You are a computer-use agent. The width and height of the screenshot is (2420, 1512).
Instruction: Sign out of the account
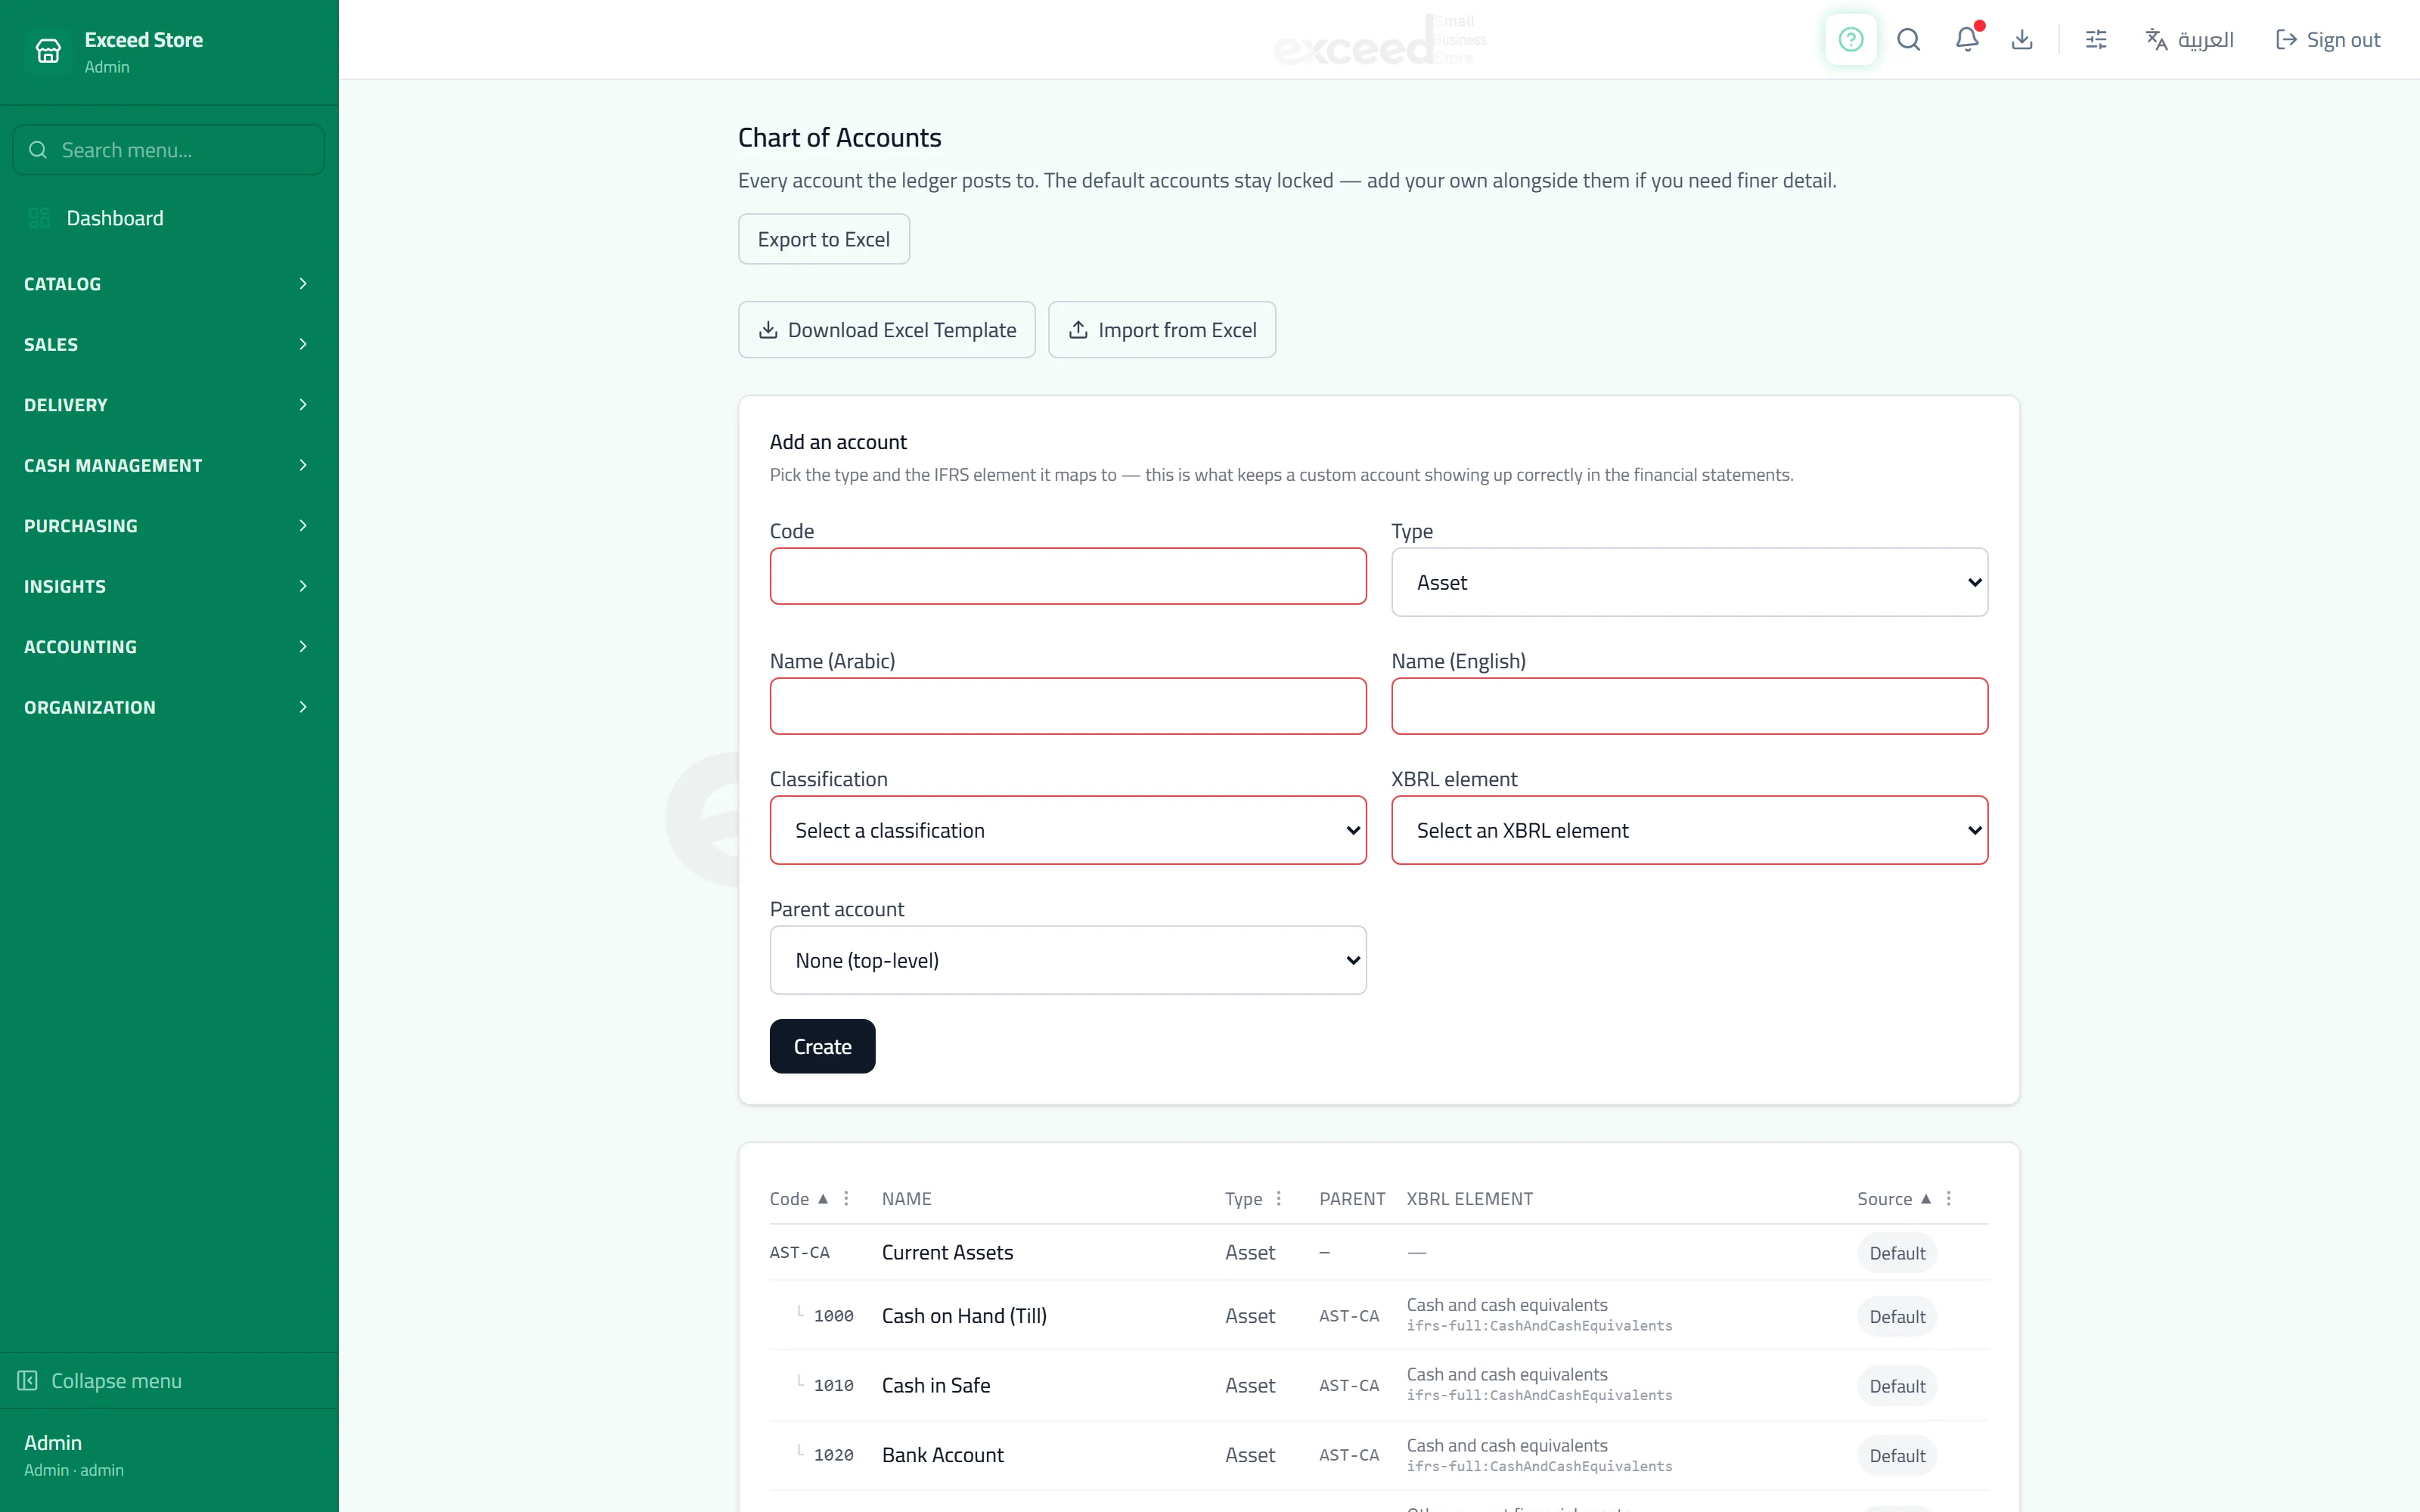click(2328, 40)
